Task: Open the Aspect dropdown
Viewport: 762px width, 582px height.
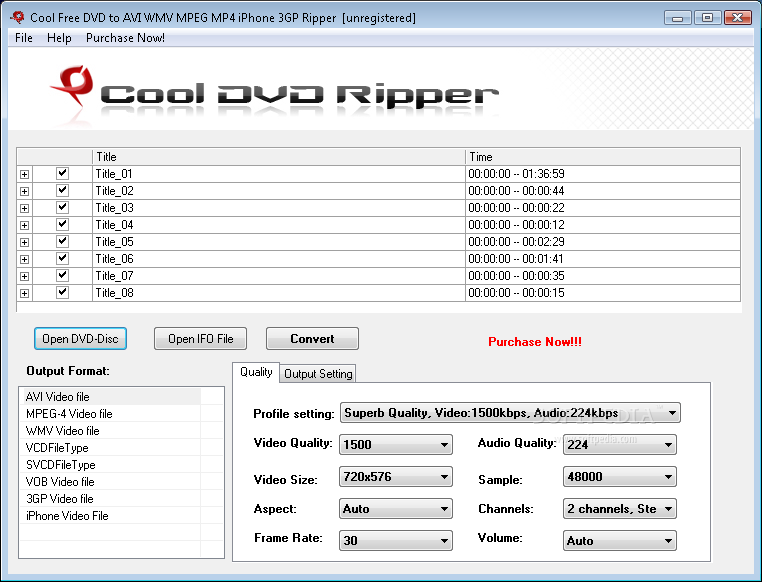Action: click(396, 509)
